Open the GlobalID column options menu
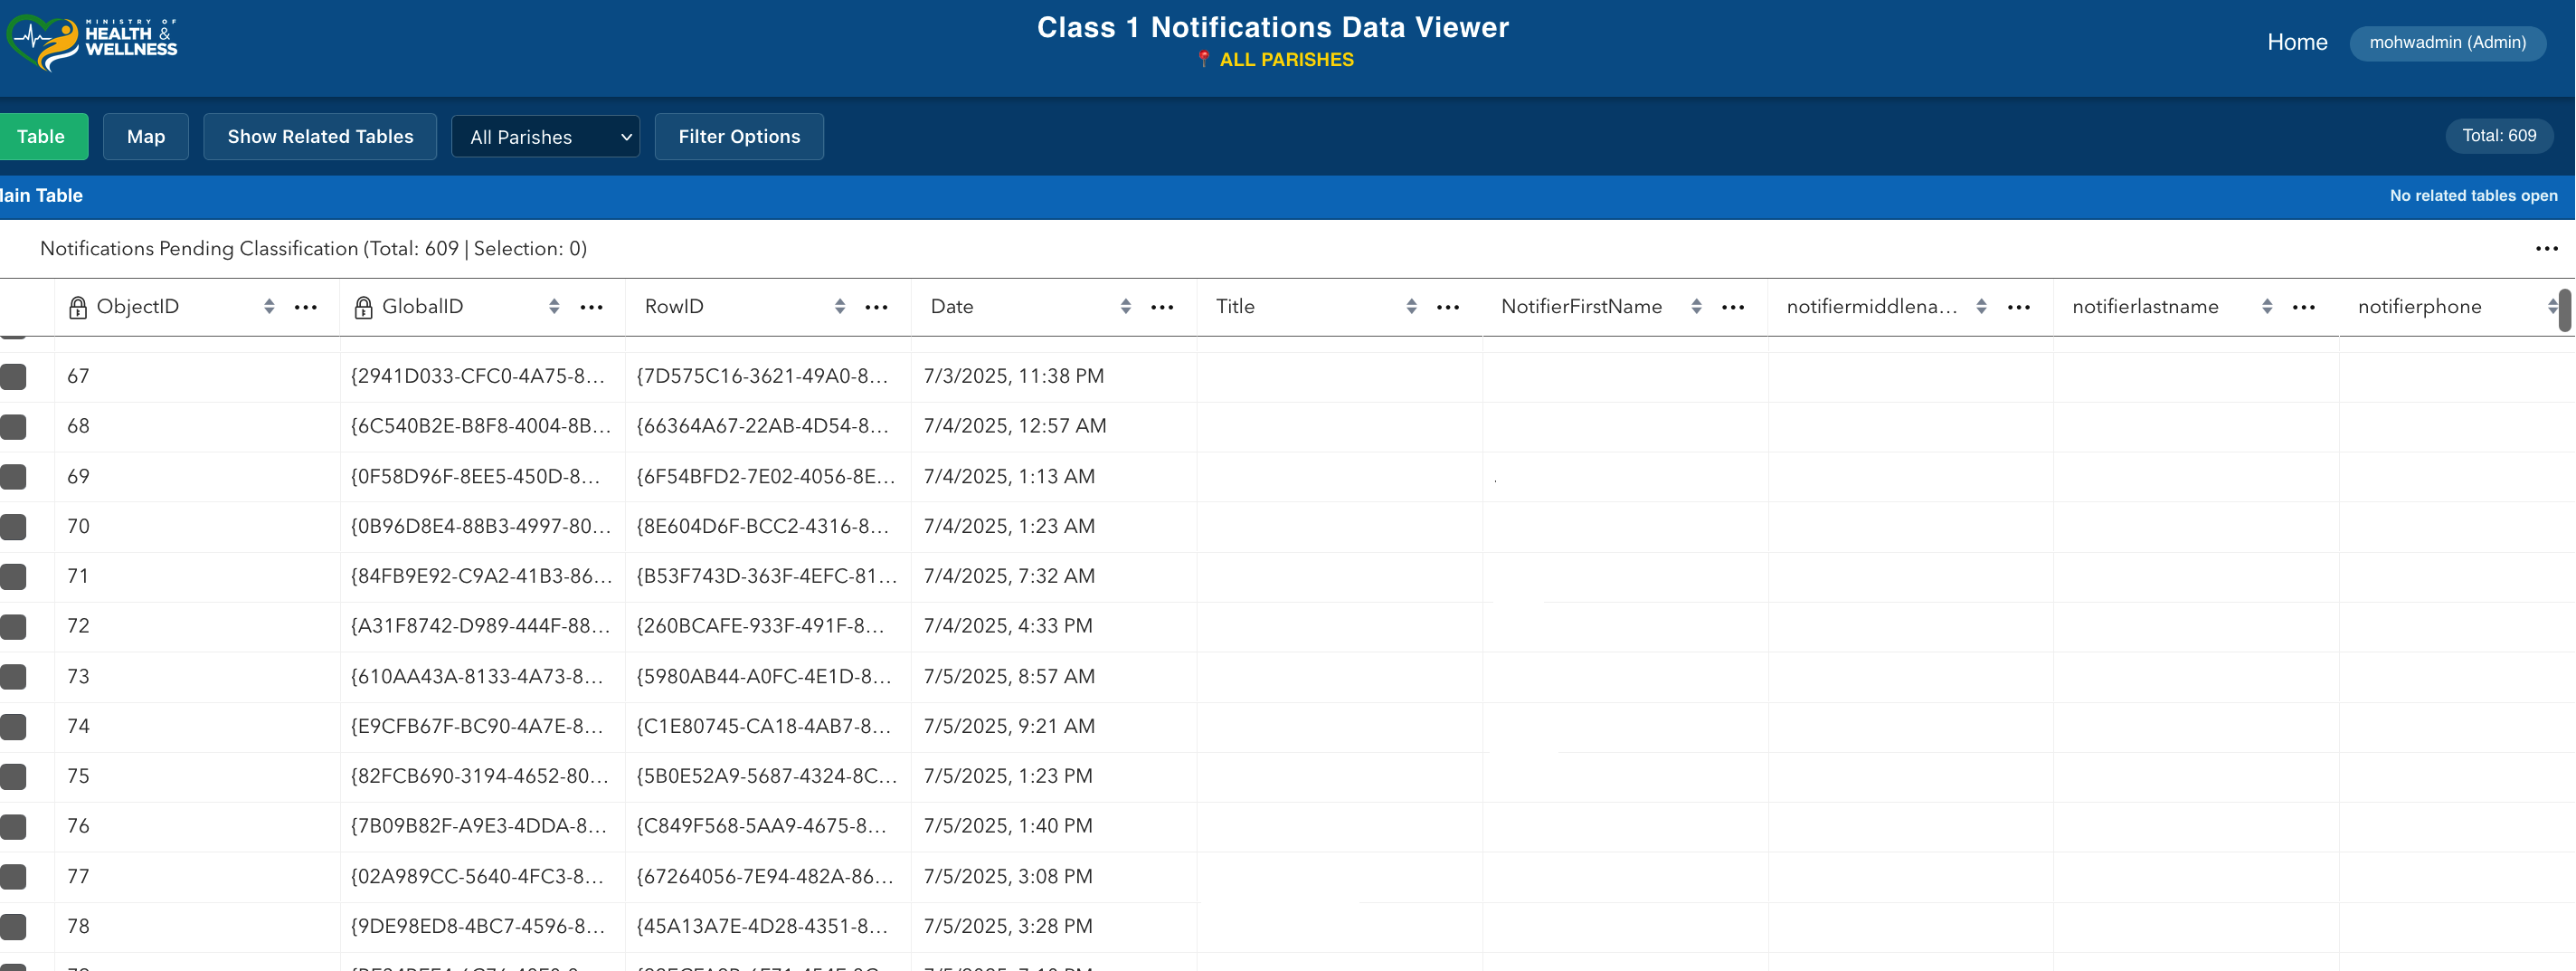Image resolution: width=2576 pixels, height=971 pixels. click(x=591, y=307)
